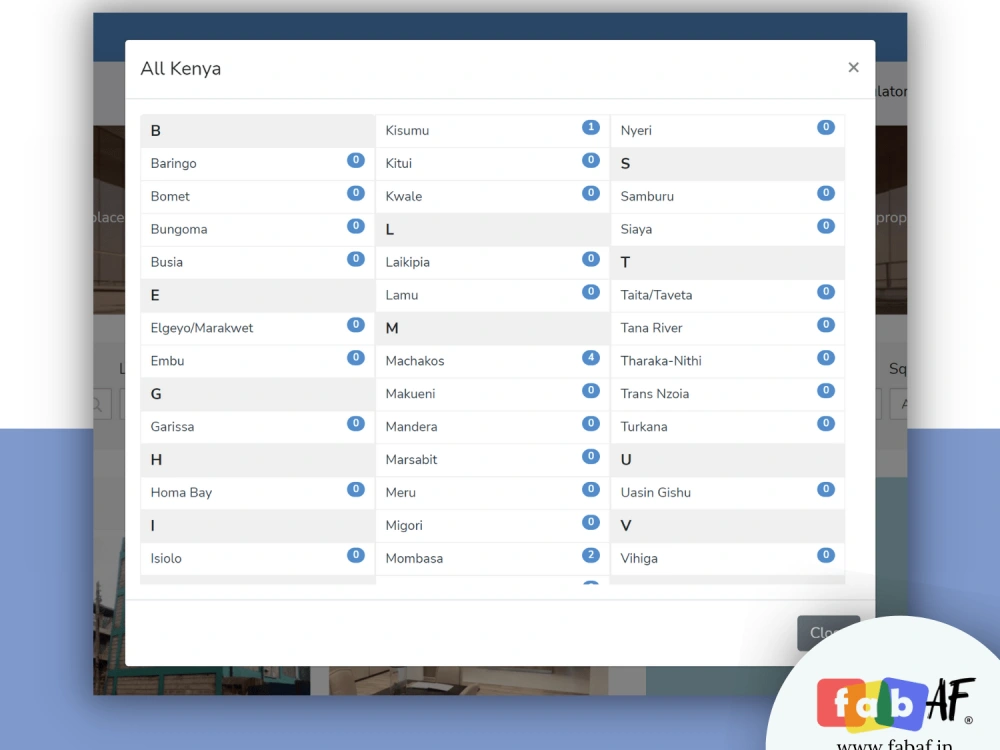The width and height of the screenshot is (1000, 750).
Task: Choose Bomet from the list
Action: 258,196
